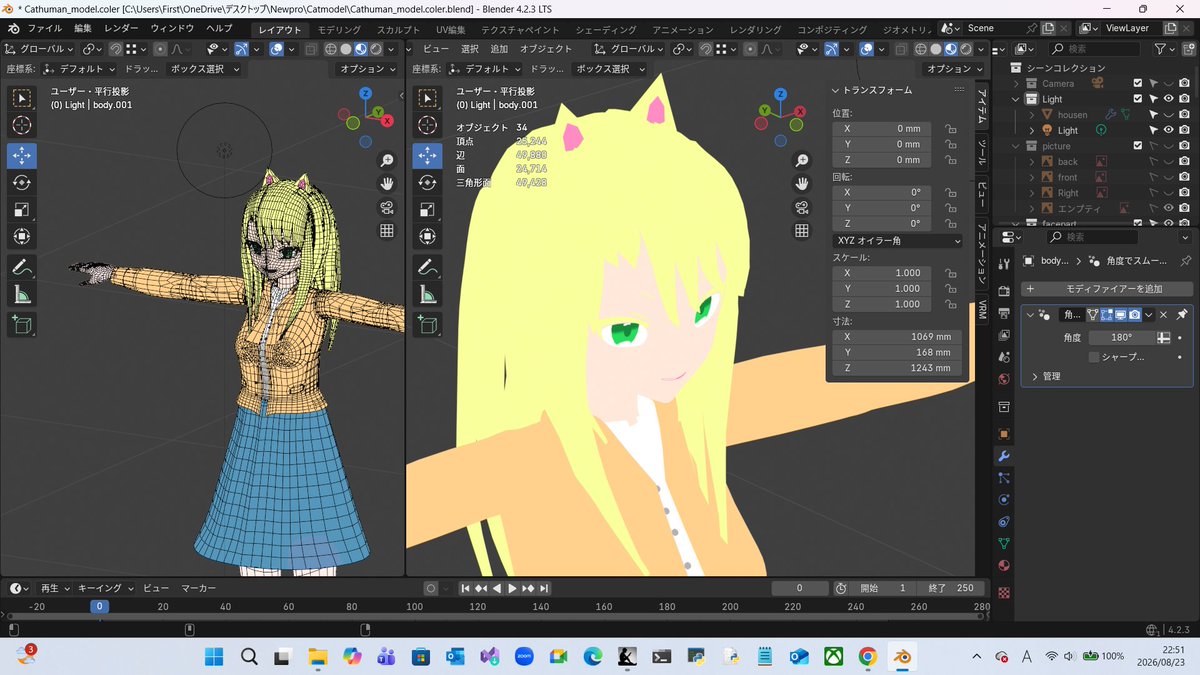Switch to the シェーディング workspace tab

pos(605,29)
